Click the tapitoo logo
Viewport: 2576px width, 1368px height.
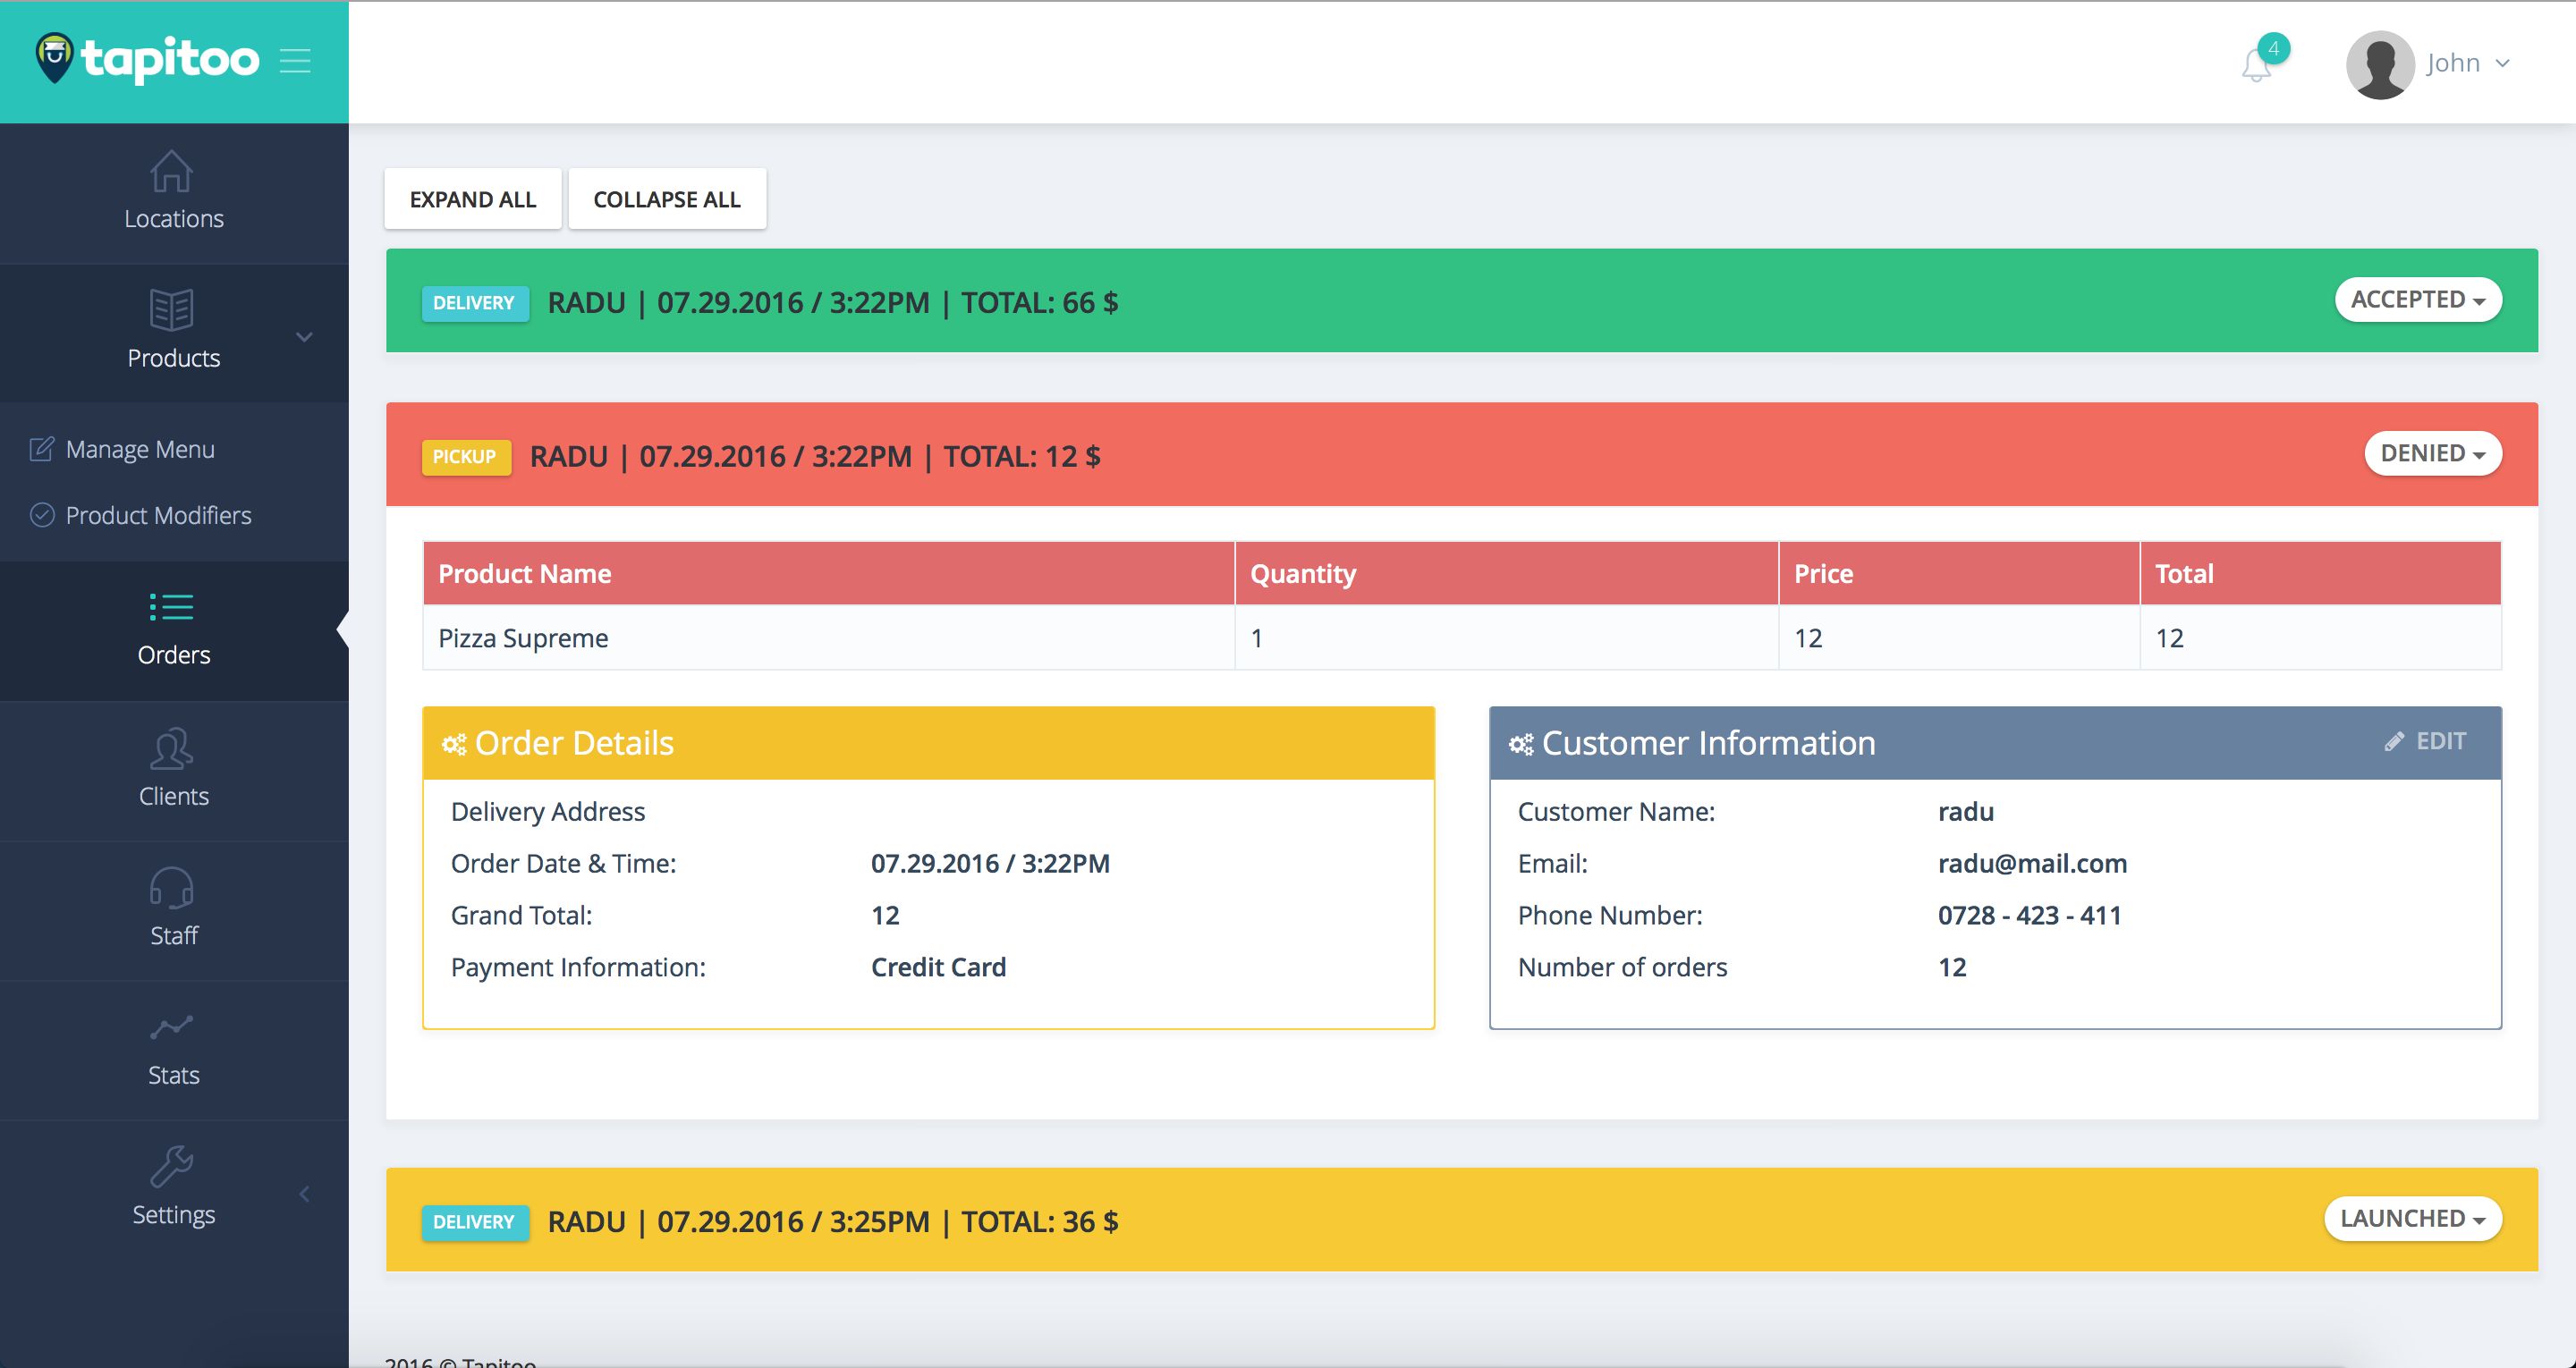pyautogui.click(x=148, y=59)
